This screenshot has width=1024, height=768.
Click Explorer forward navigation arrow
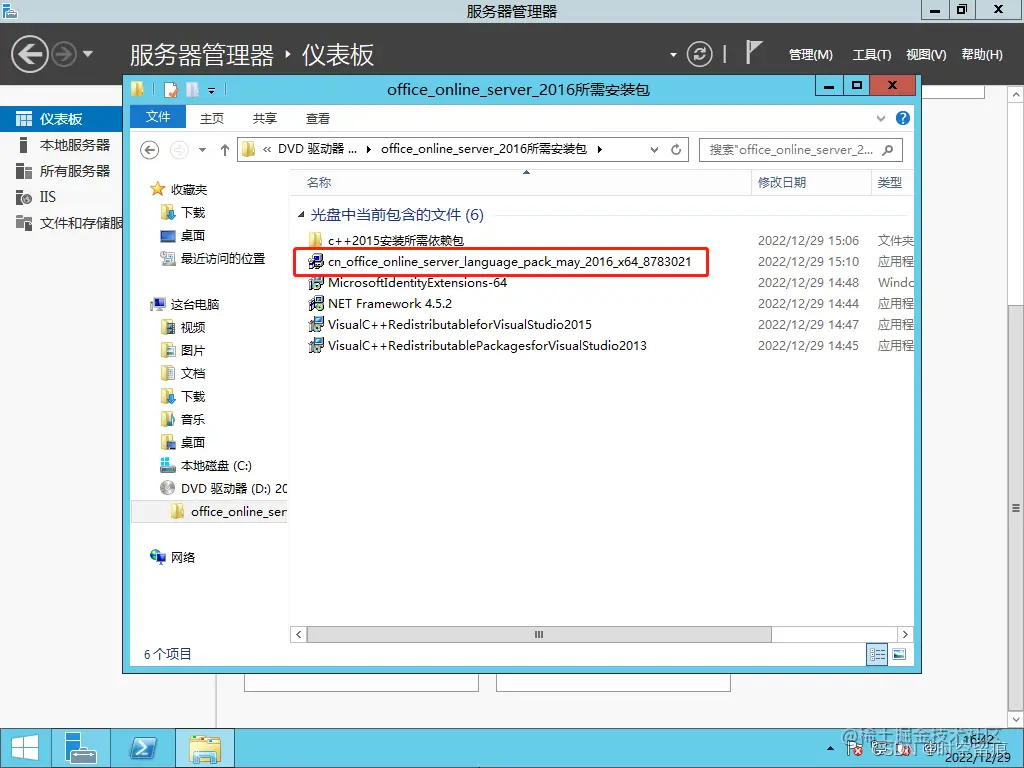click(x=179, y=150)
